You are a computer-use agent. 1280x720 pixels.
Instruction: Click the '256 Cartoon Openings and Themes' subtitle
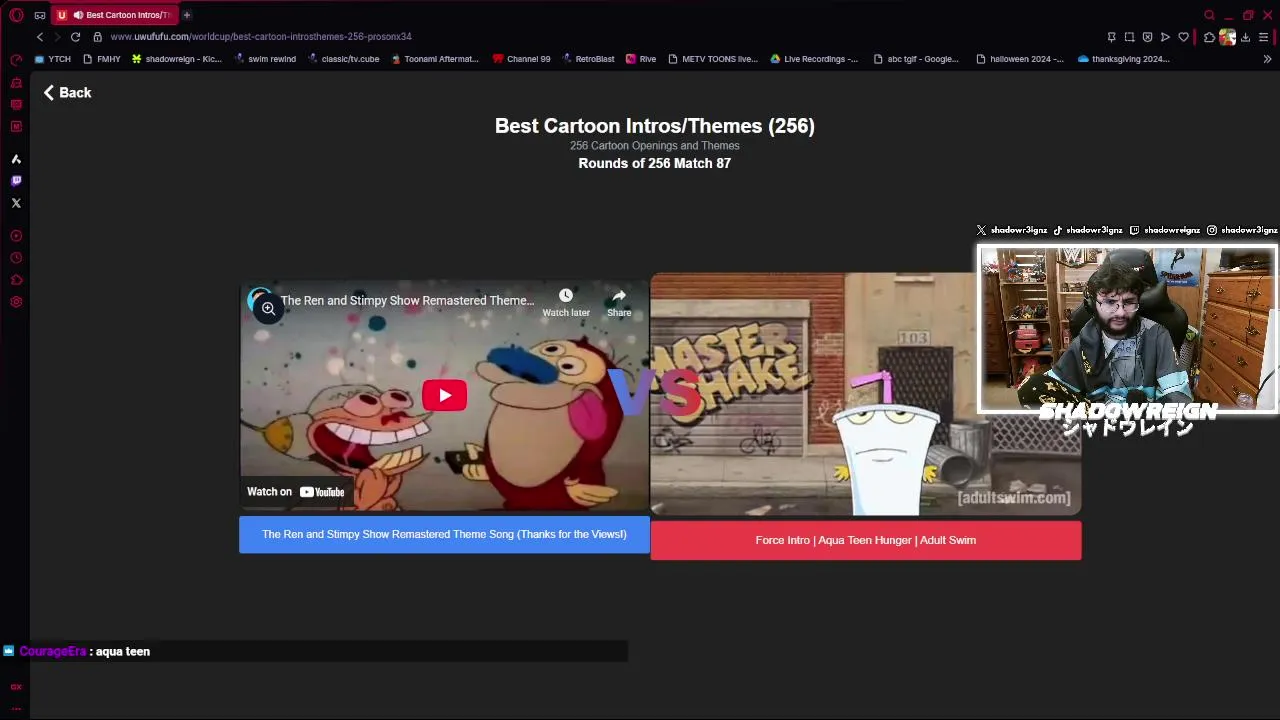pyautogui.click(x=655, y=146)
